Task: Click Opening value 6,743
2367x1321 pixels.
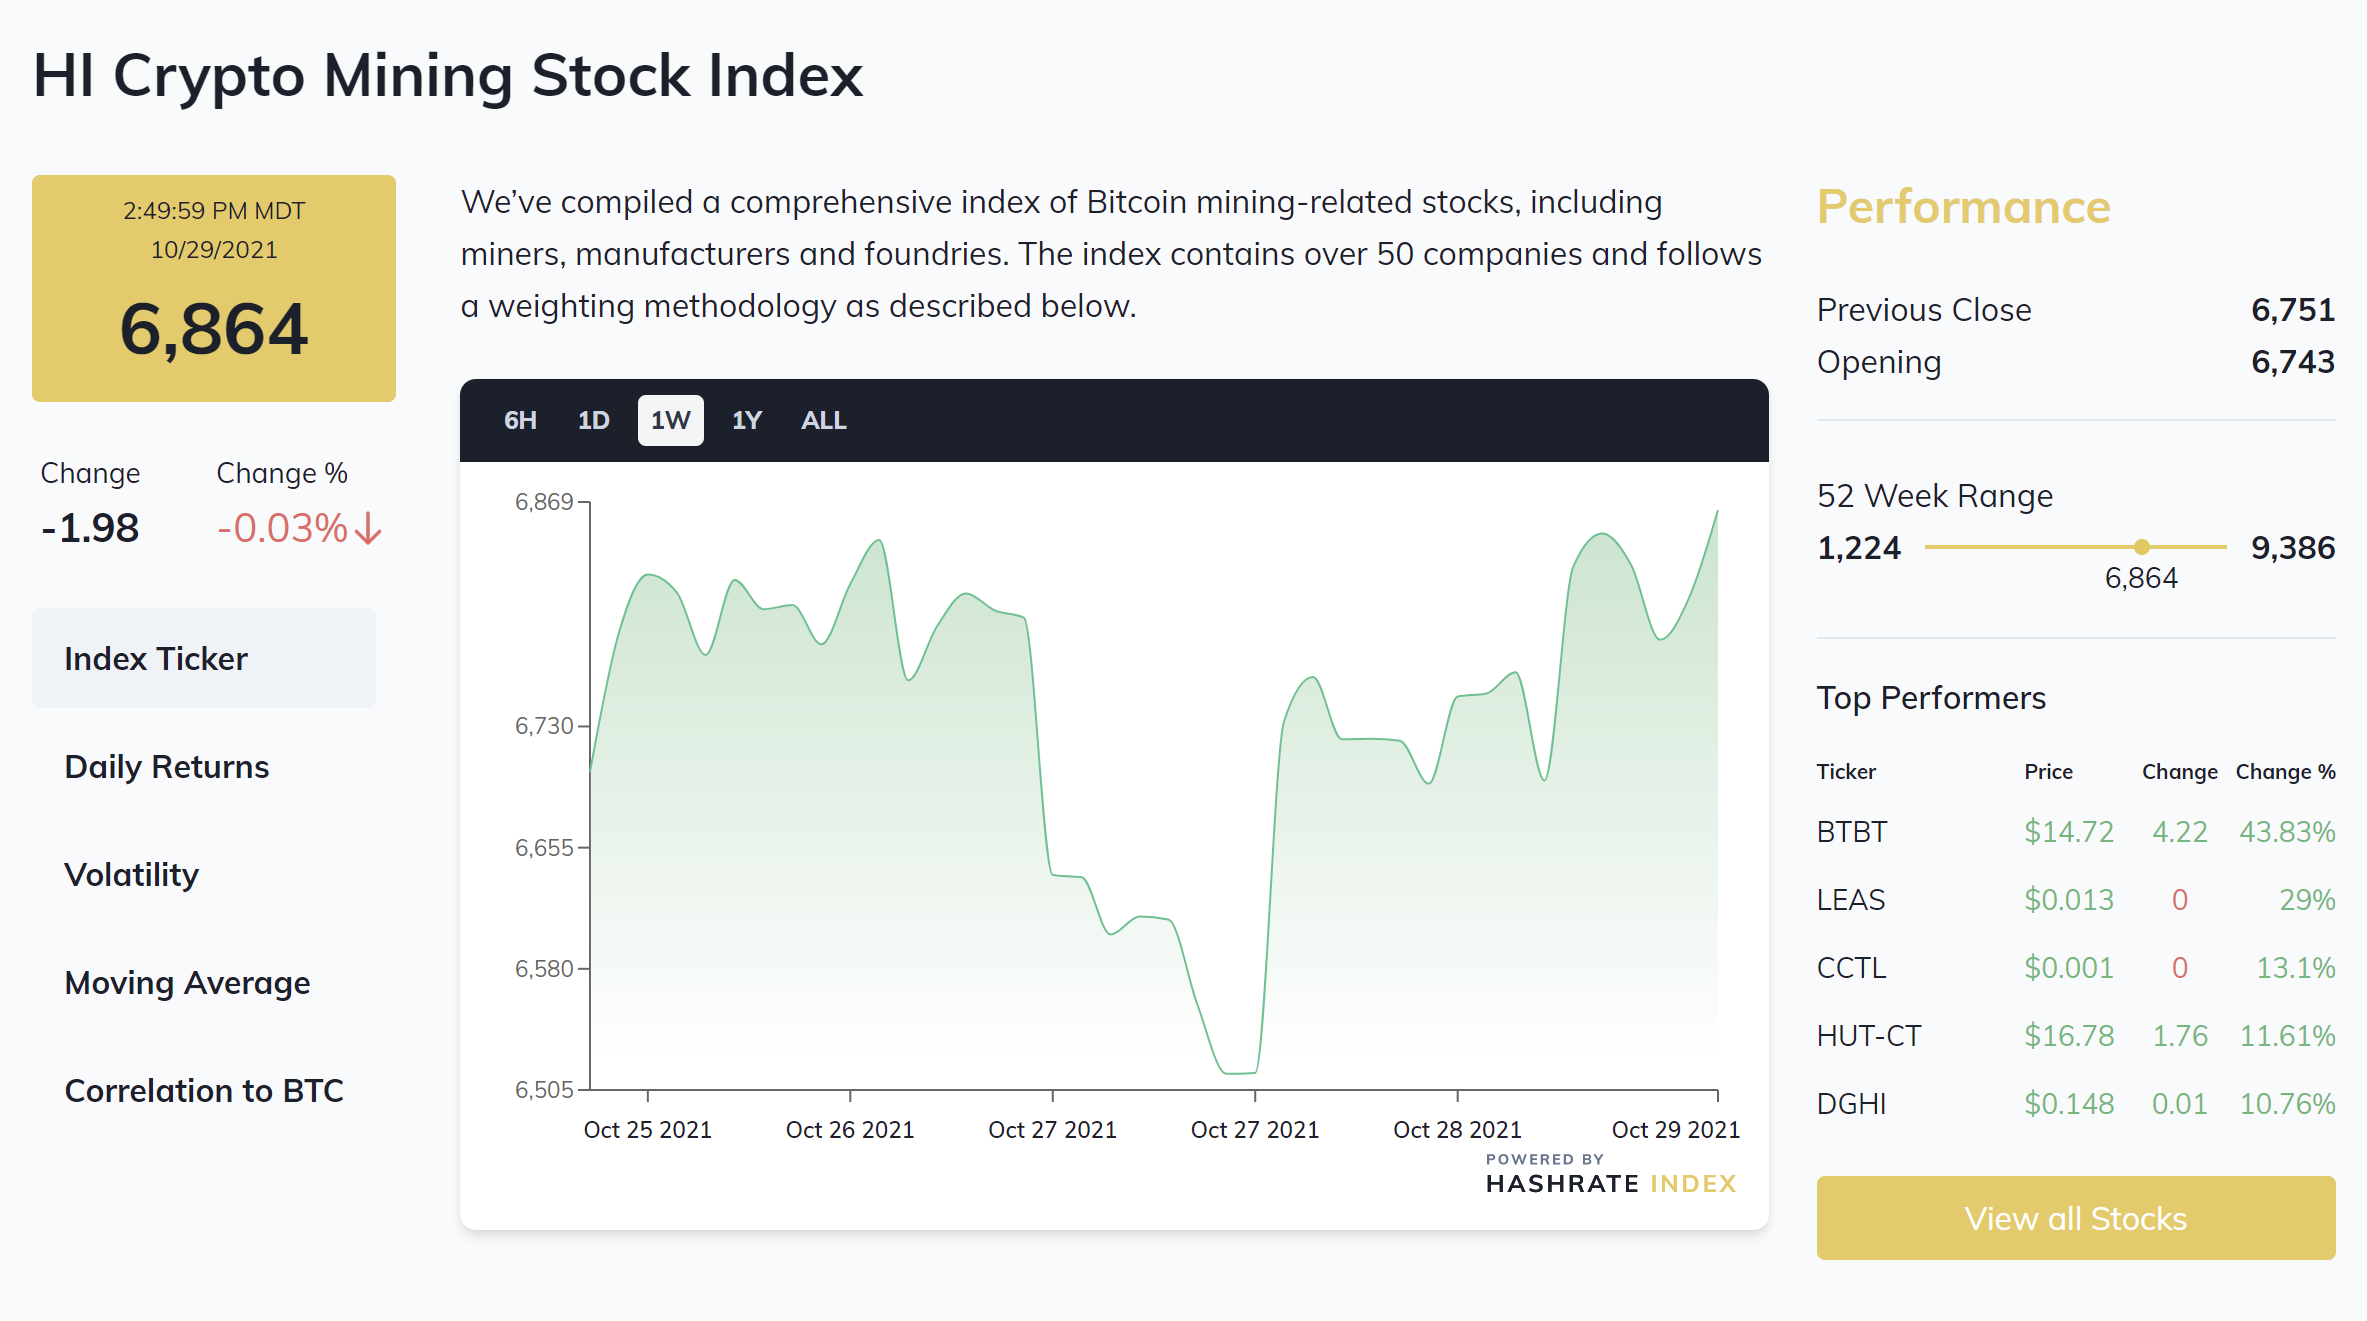Action: click(x=2293, y=362)
